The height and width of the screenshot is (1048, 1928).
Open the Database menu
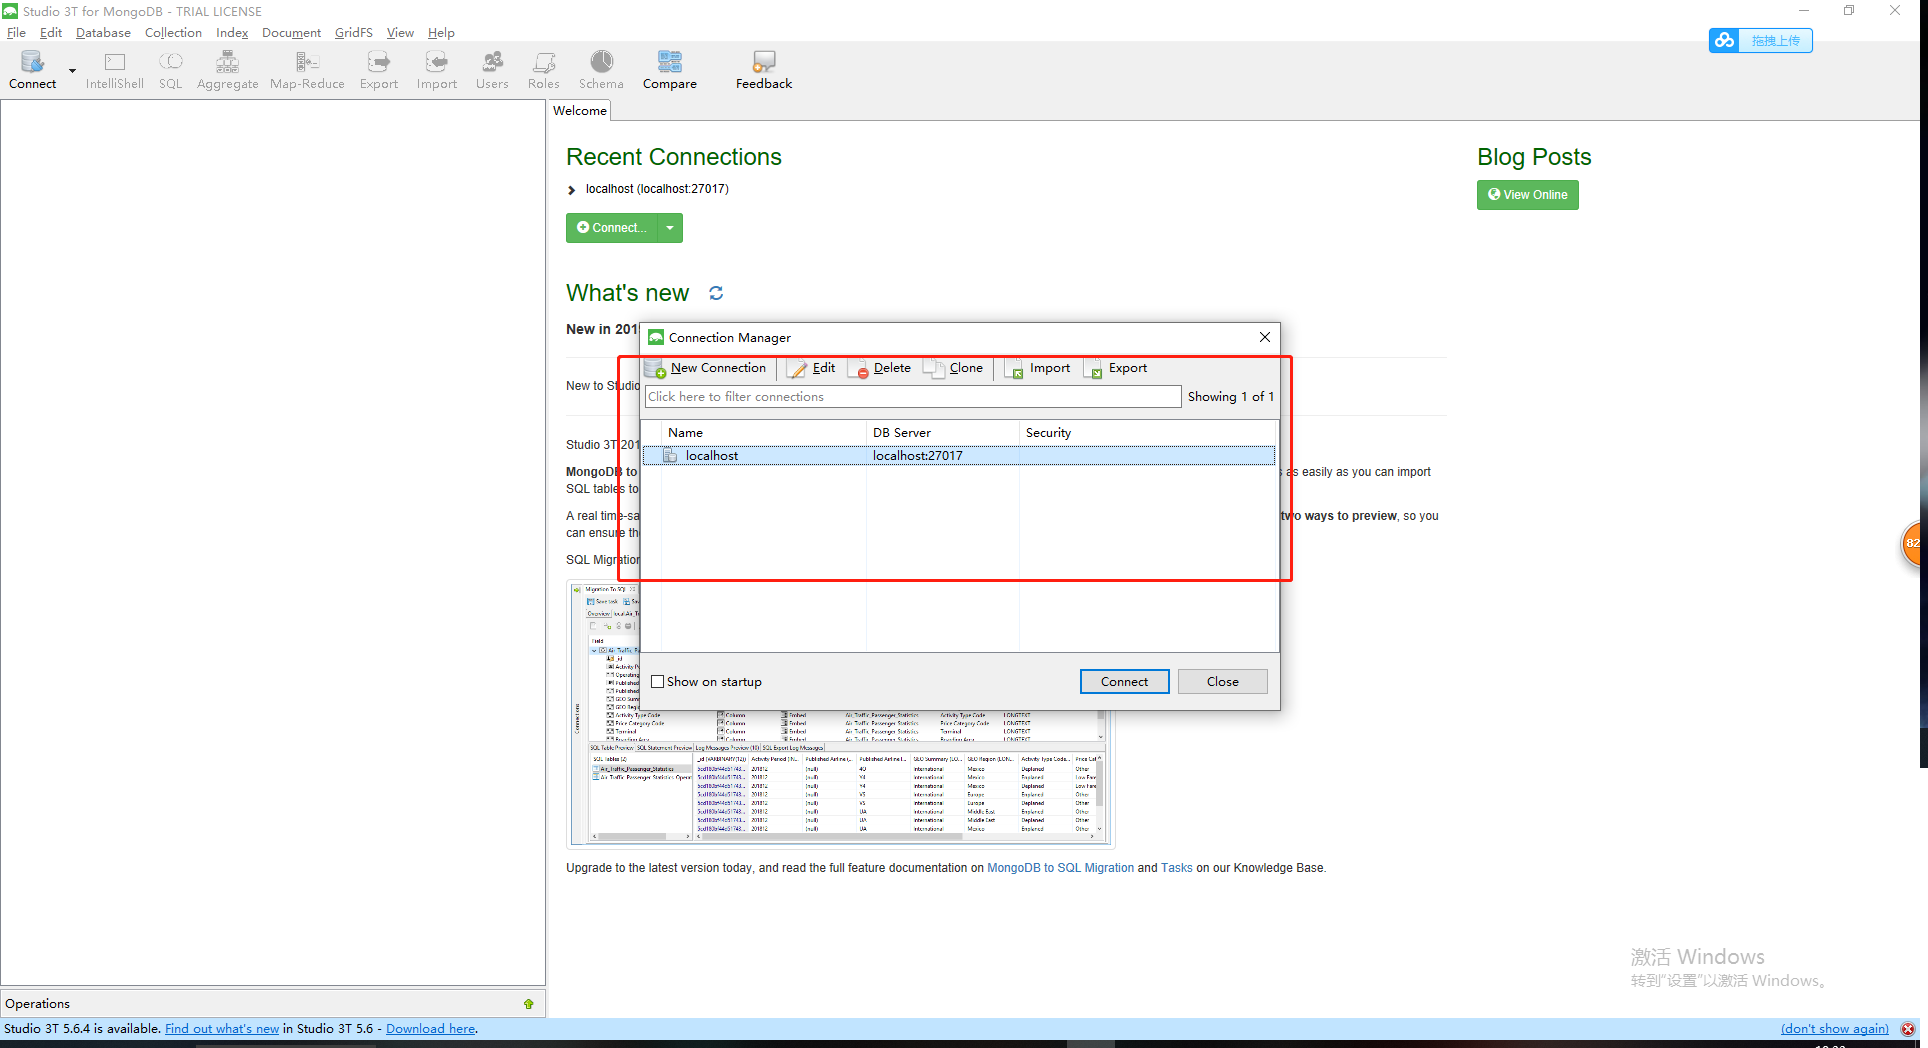coord(103,32)
